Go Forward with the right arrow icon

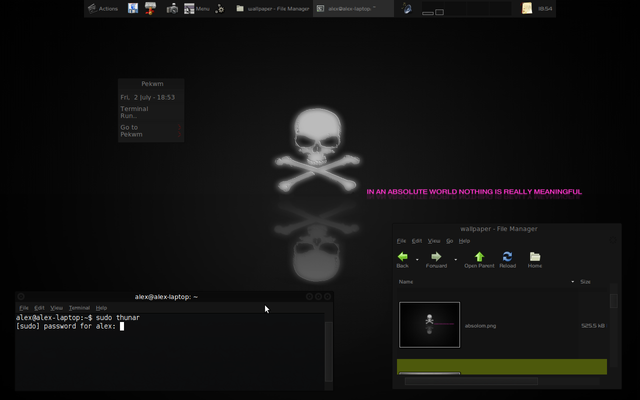(436, 260)
